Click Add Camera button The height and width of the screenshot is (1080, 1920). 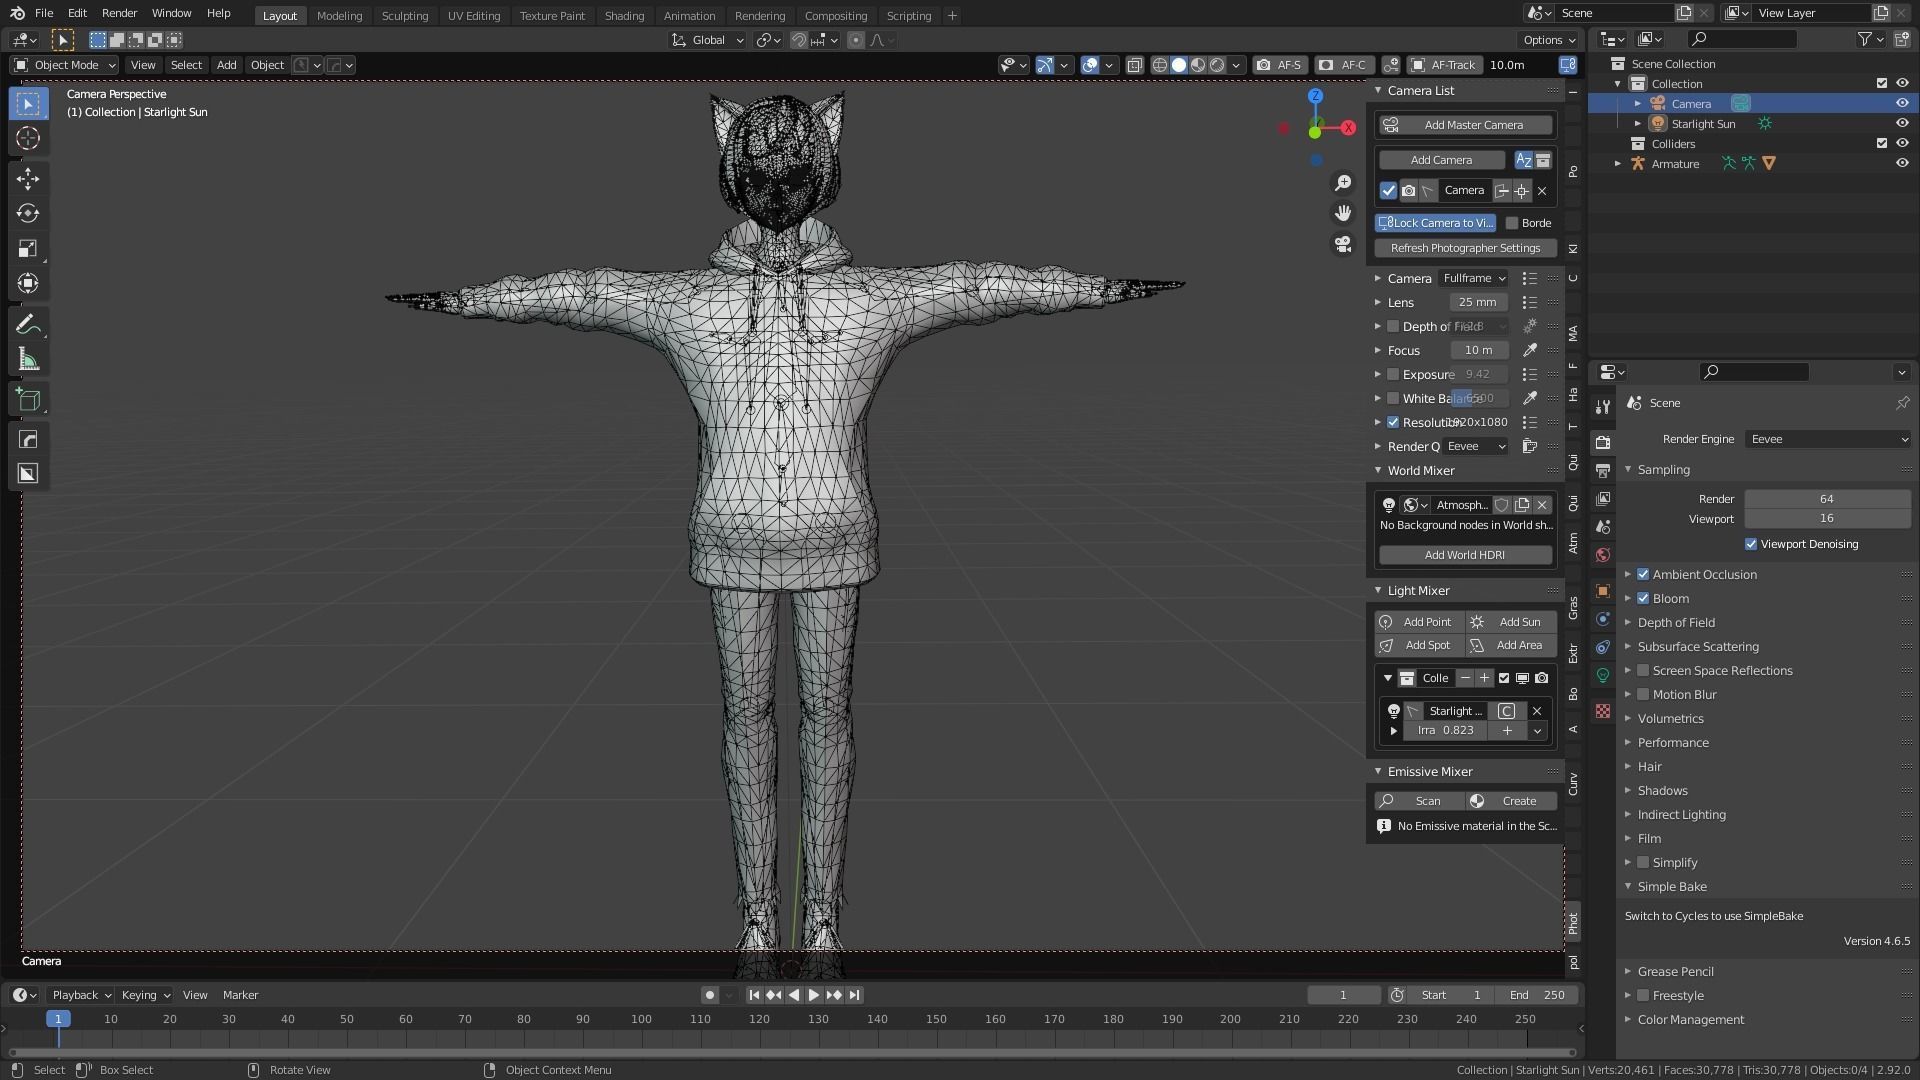1441,160
